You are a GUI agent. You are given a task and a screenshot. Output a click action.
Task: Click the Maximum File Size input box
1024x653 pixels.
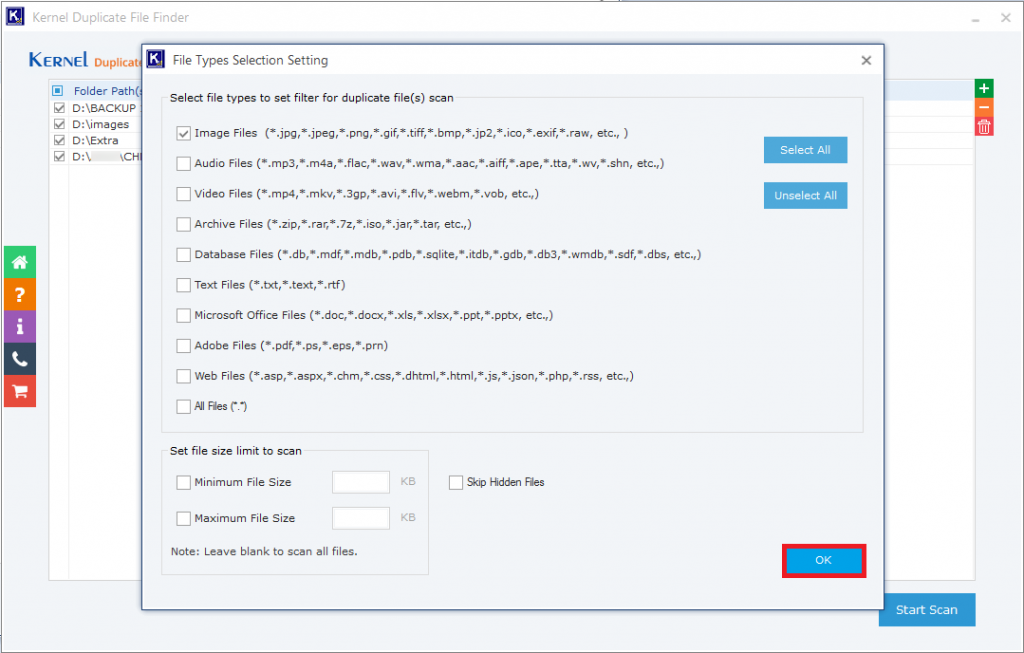[x=361, y=518]
